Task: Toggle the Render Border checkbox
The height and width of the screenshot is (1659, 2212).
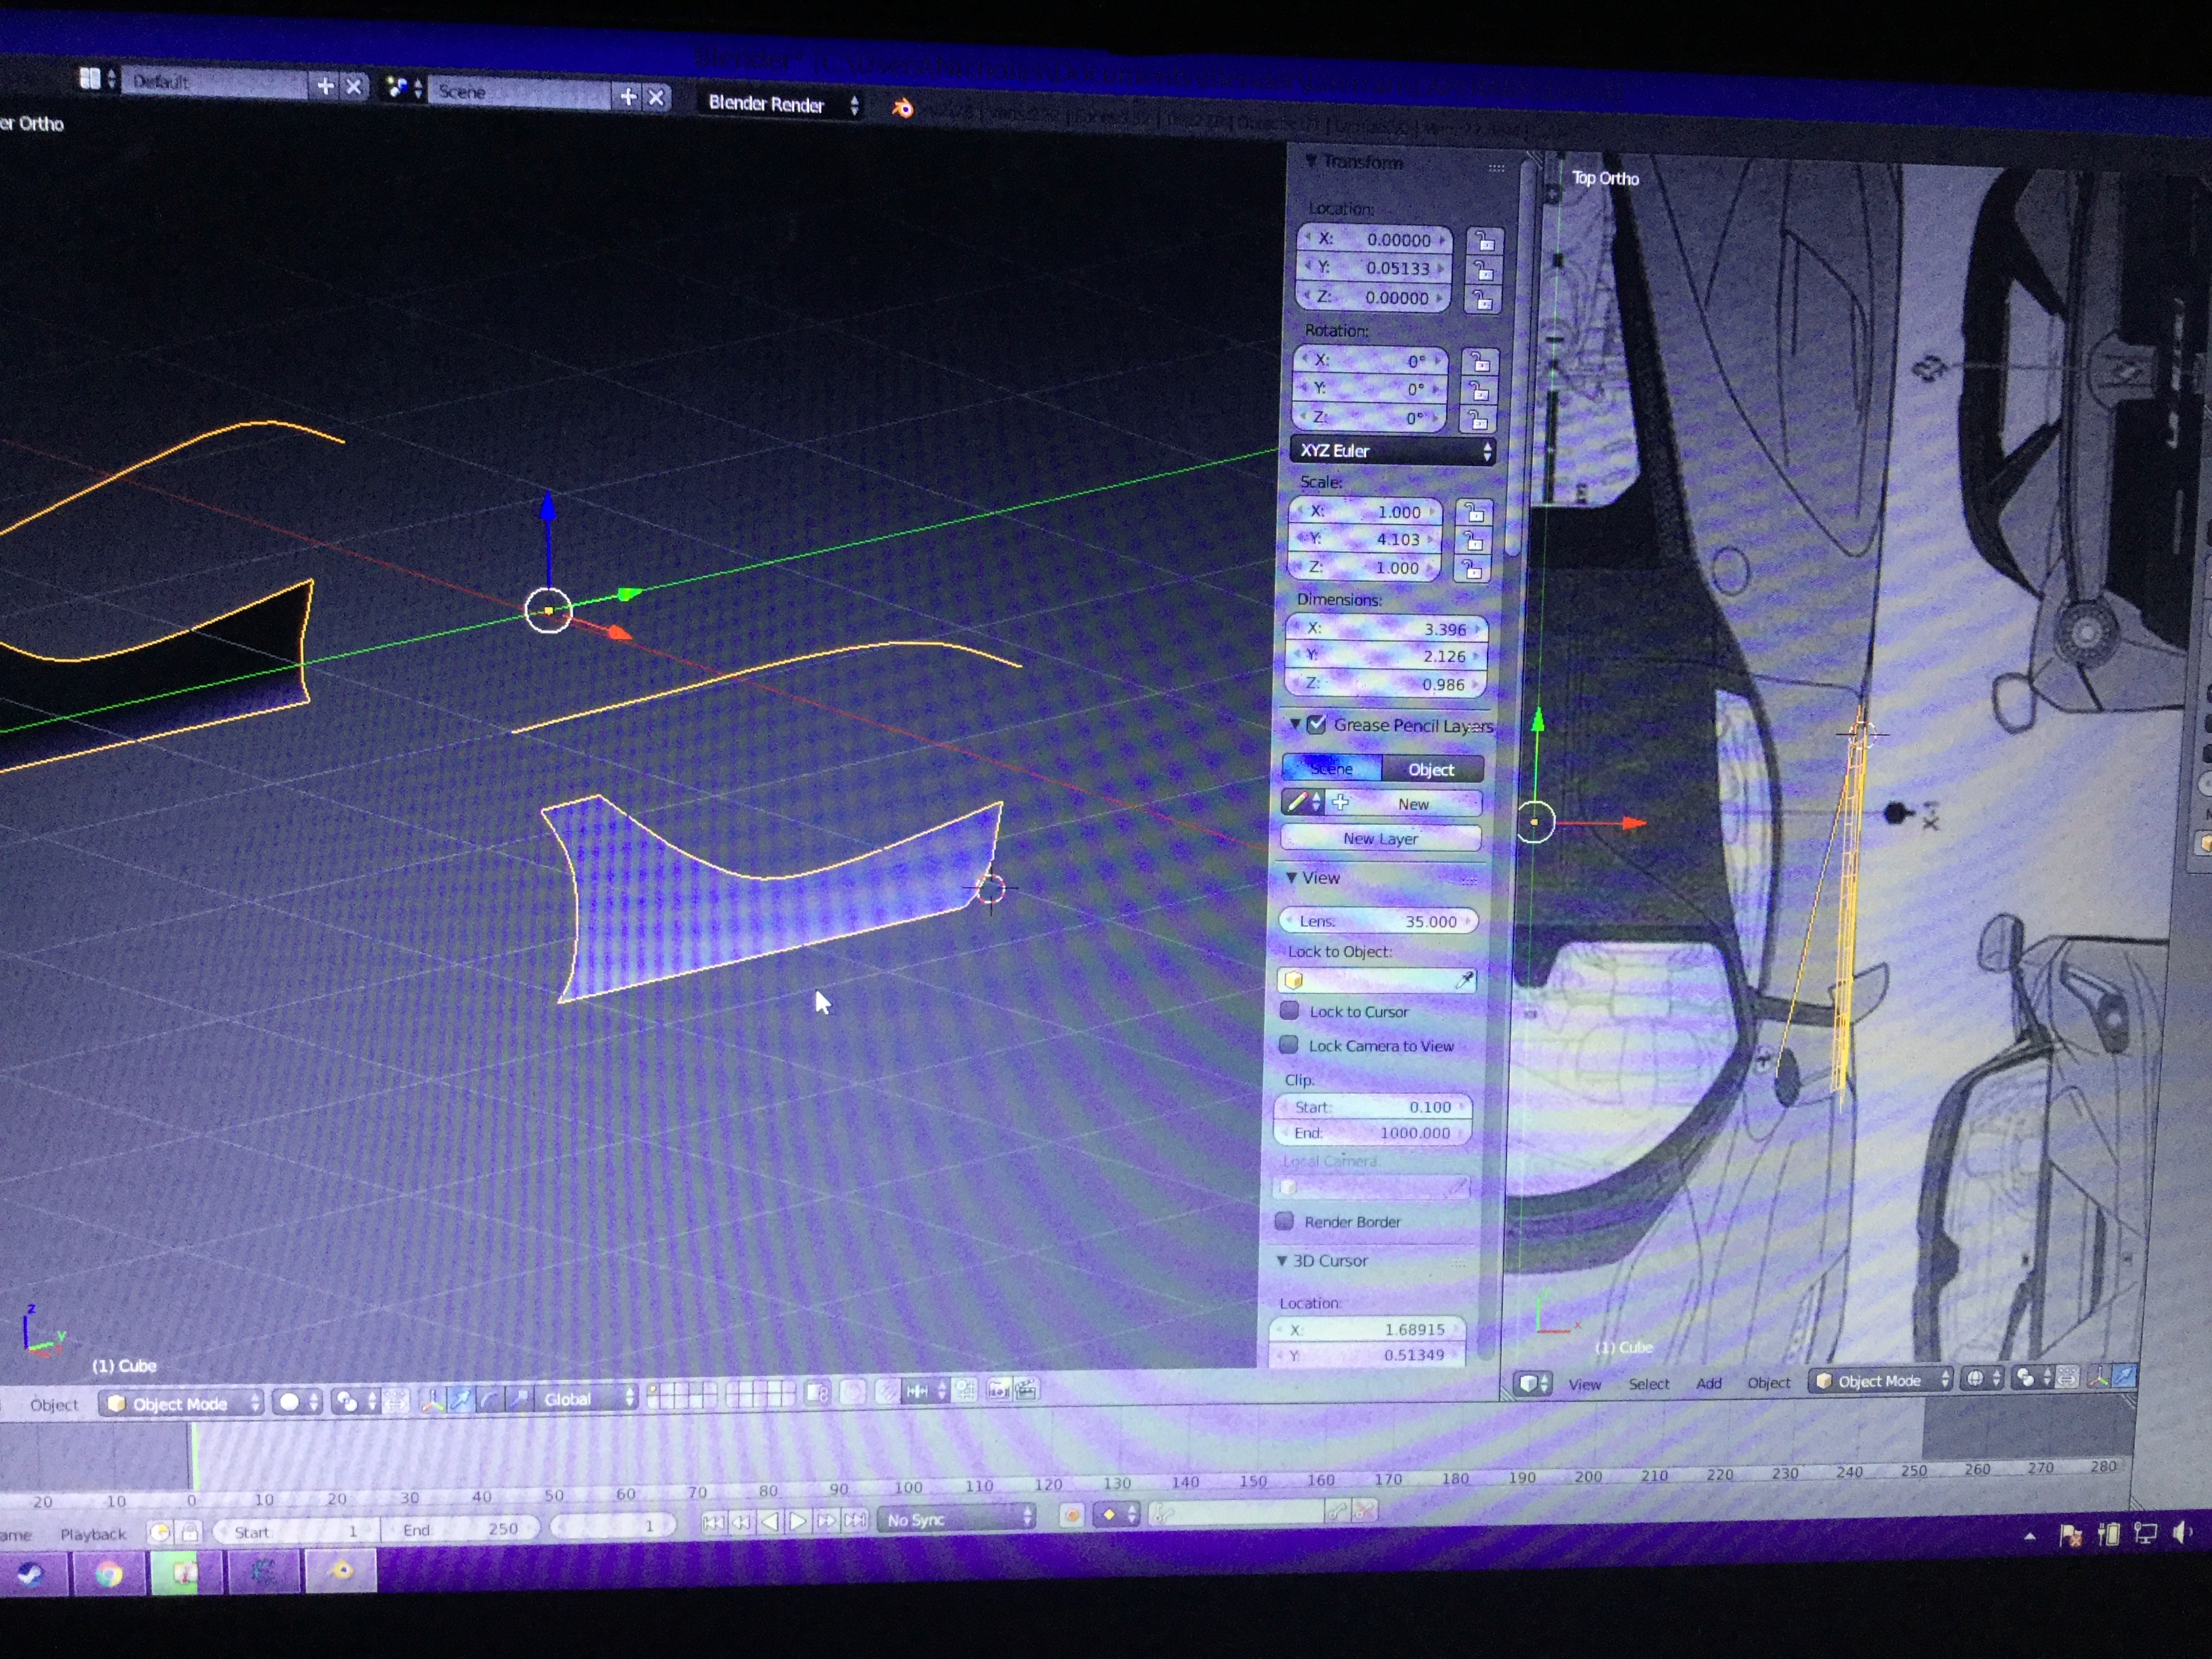Action: (1284, 1221)
